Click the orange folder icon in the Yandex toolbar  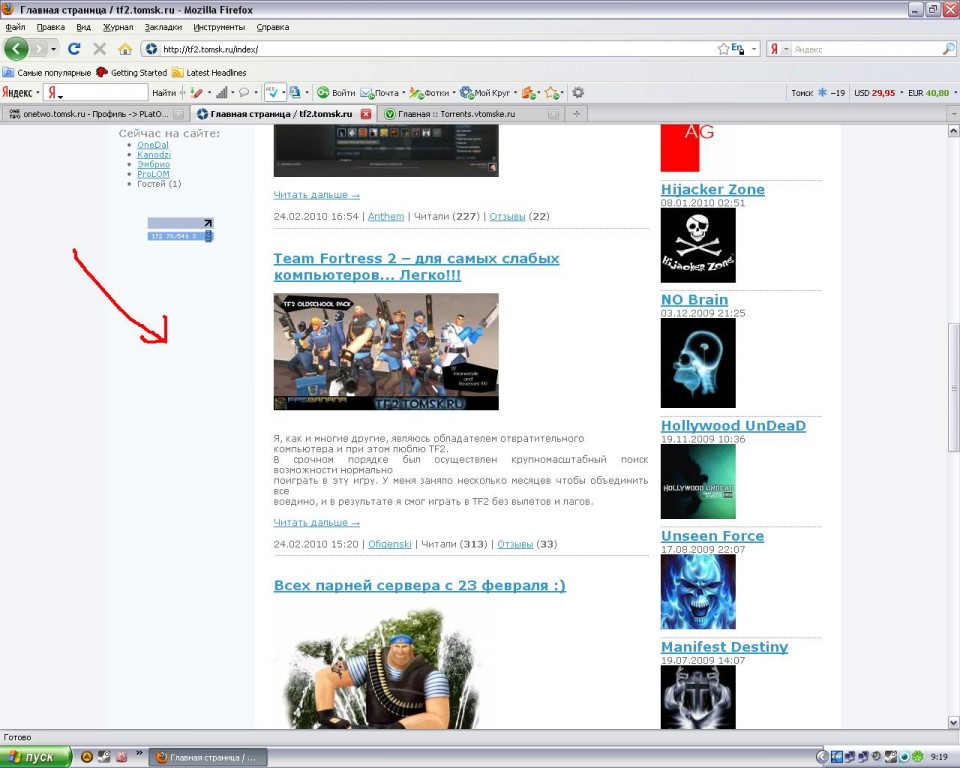(529, 93)
